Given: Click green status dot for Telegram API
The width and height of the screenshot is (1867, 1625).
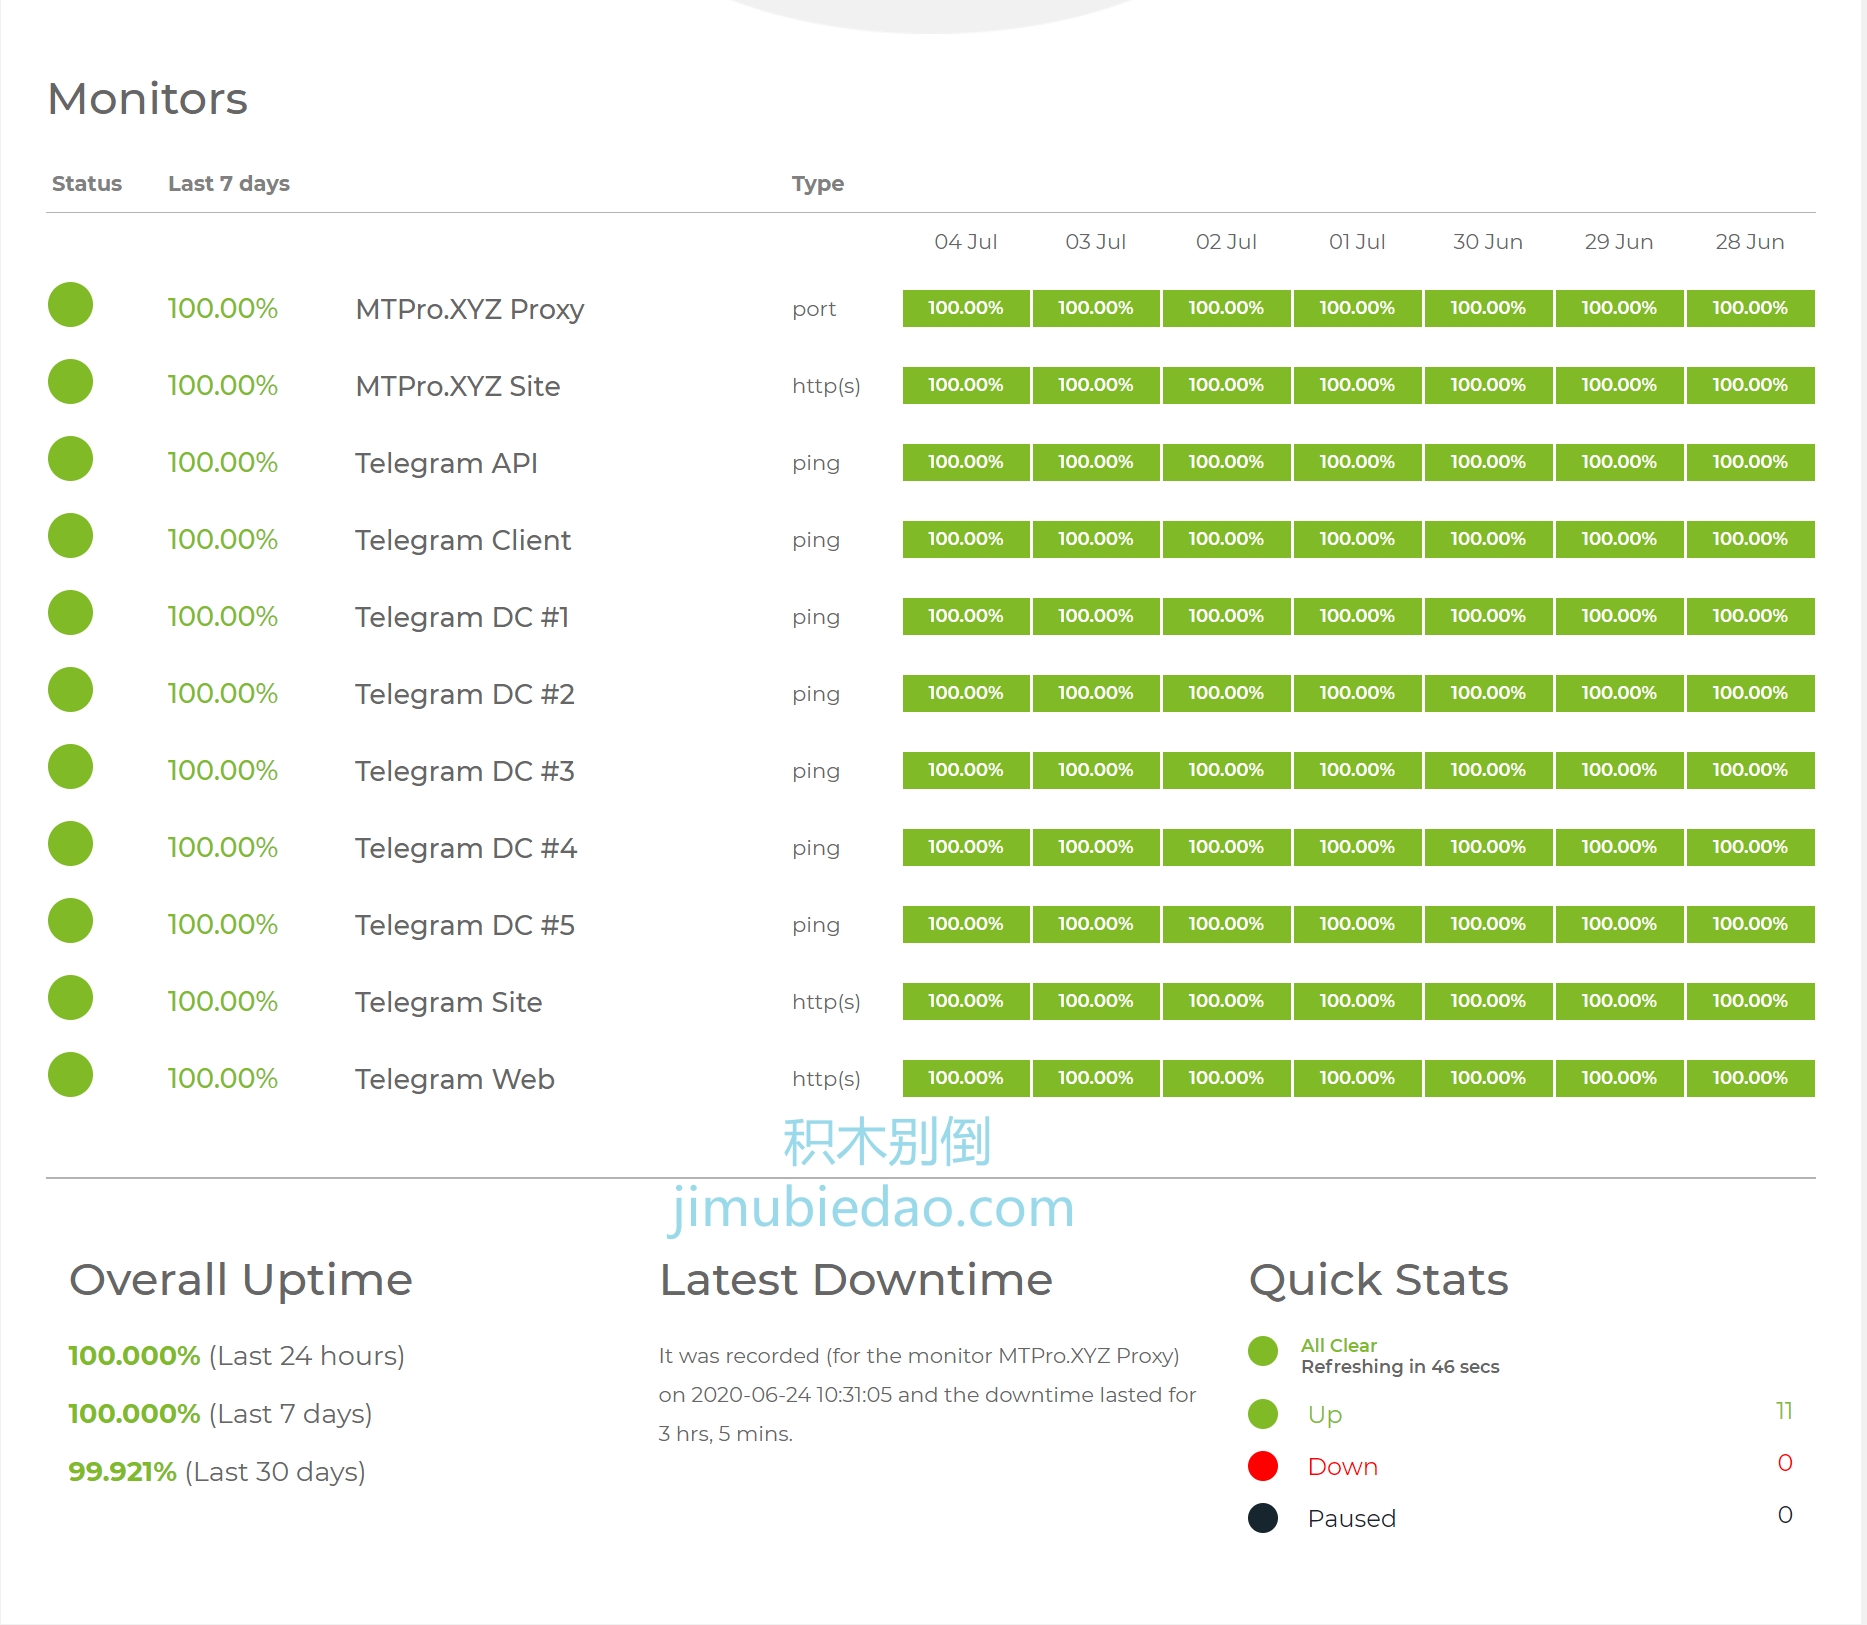Looking at the screenshot, I should [x=70, y=459].
